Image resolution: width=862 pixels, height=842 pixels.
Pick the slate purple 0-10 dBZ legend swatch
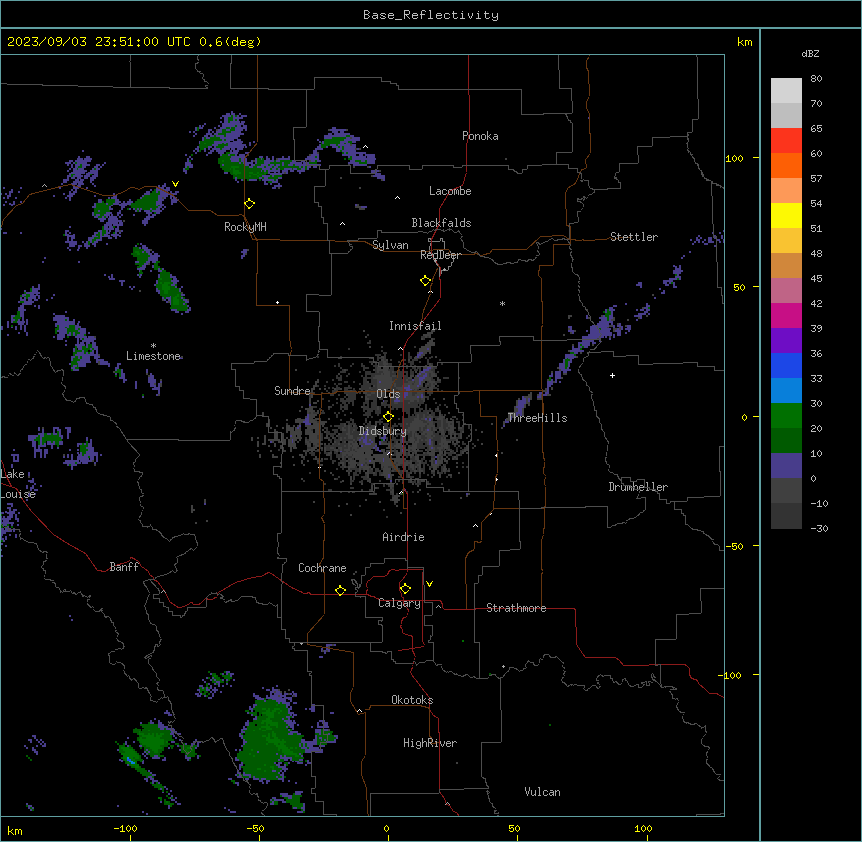pyautogui.click(x=786, y=466)
